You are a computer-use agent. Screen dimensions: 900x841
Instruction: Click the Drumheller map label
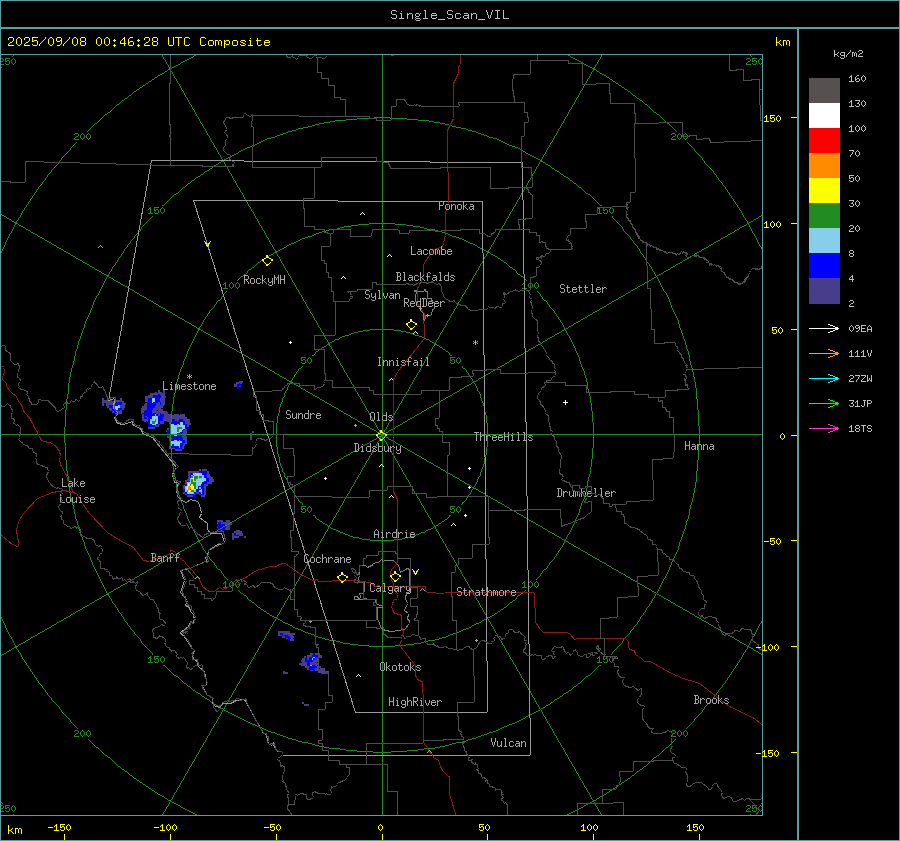tap(586, 493)
